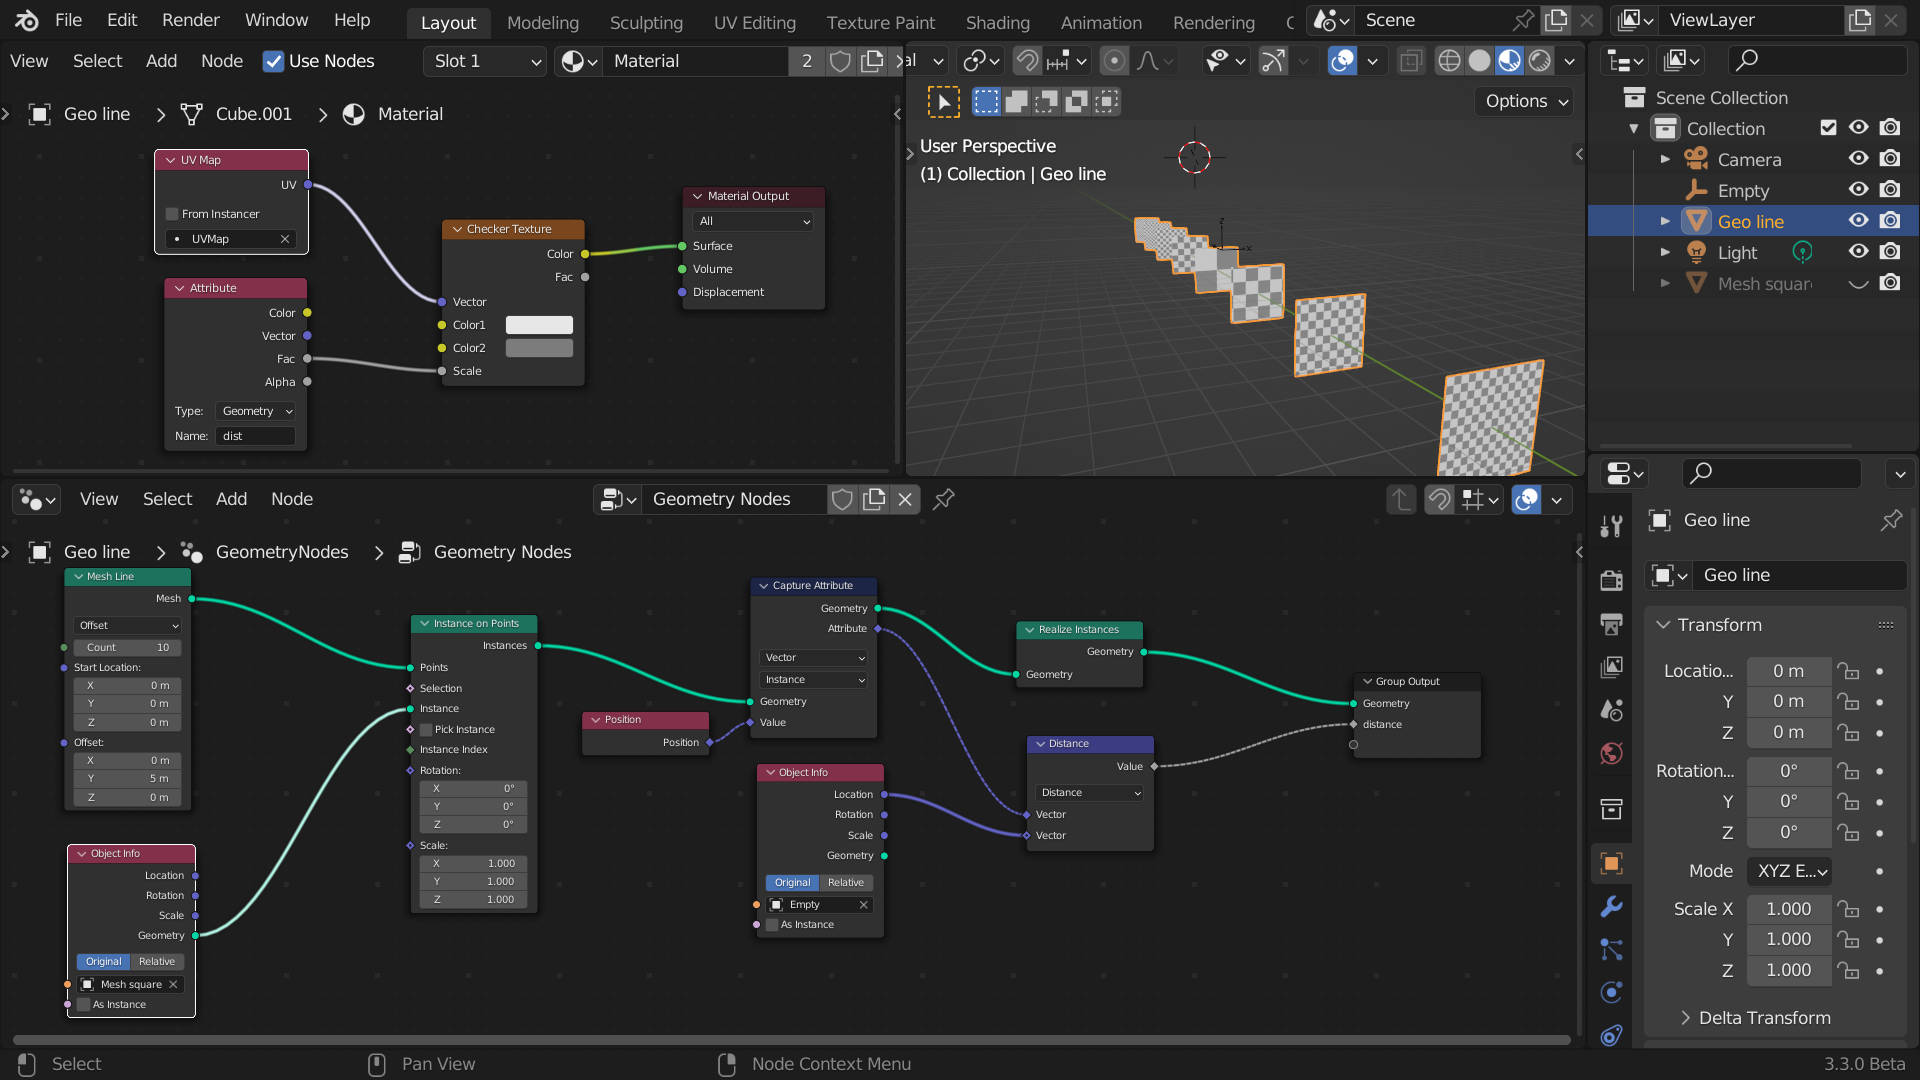Select the UV Editing workspace tab
1920x1080 pixels.
point(753,20)
